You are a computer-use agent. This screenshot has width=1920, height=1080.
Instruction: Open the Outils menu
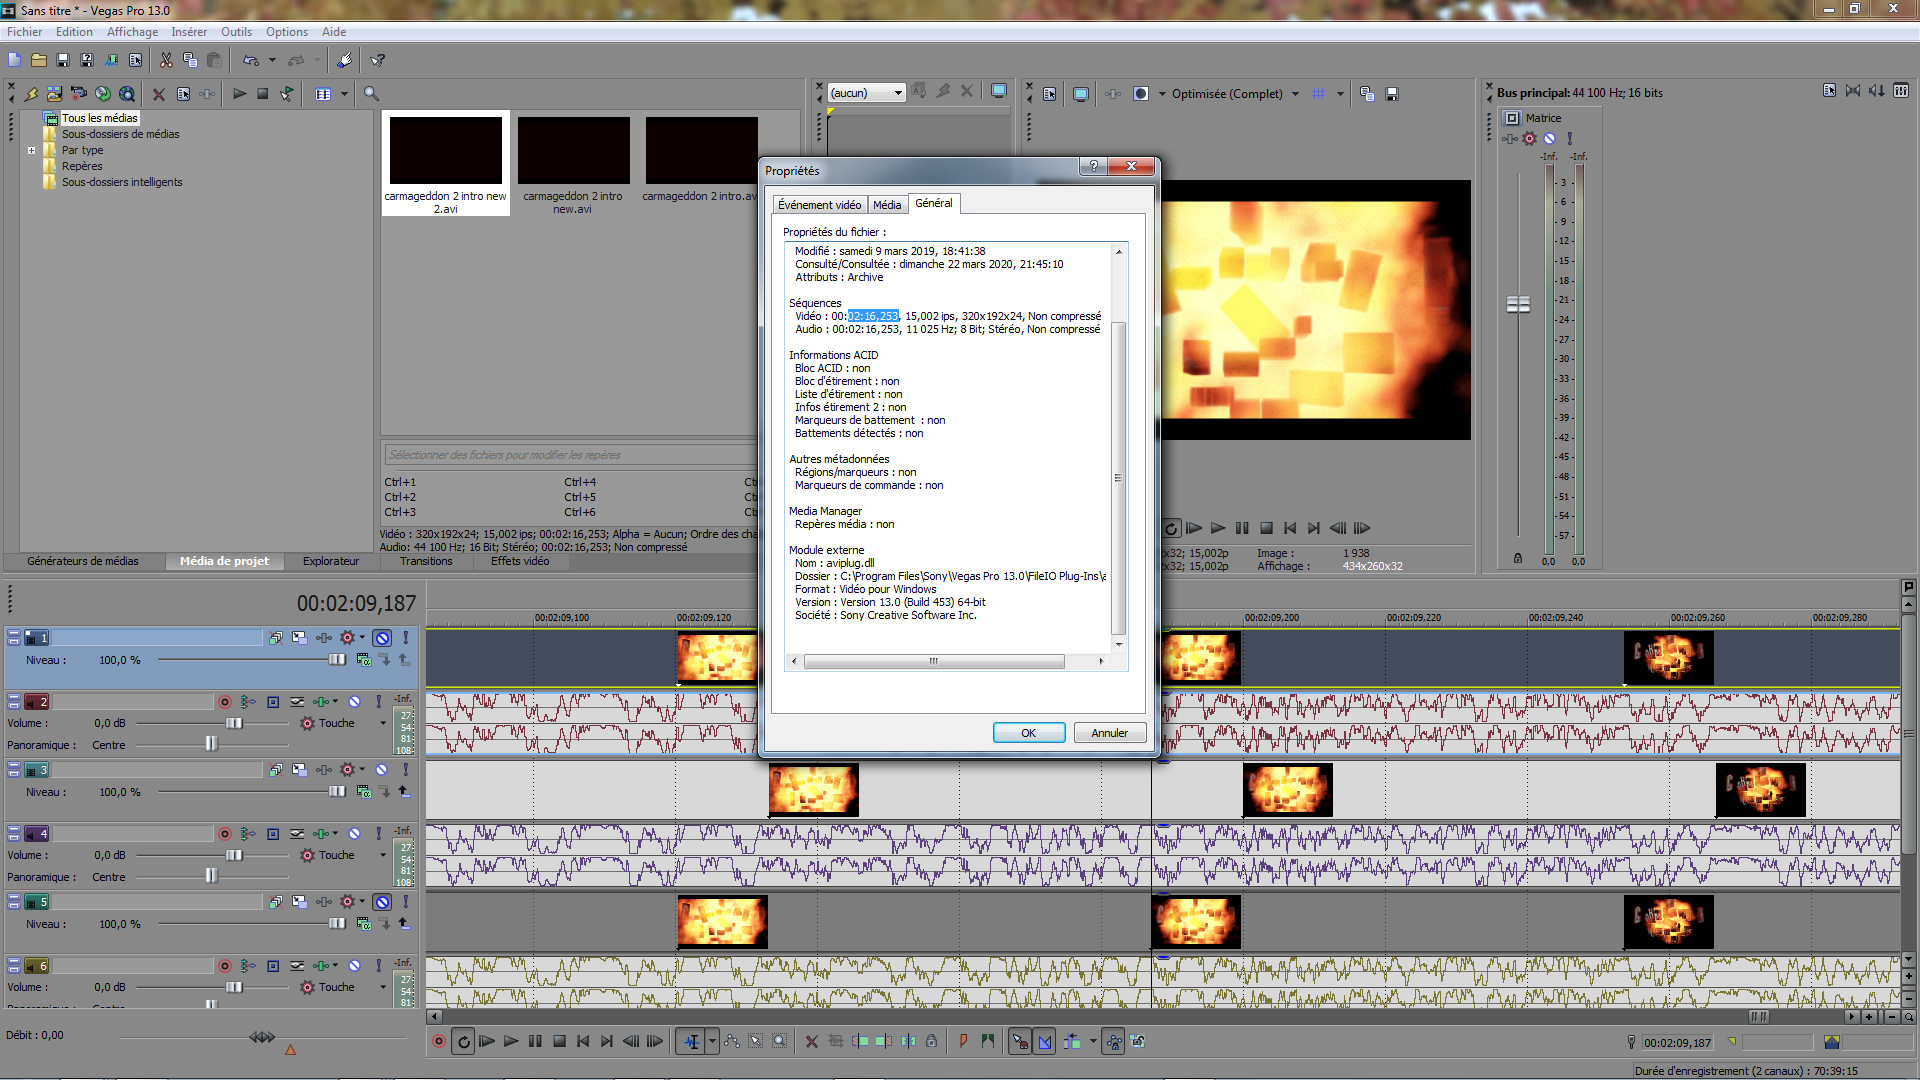(x=236, y=32)
